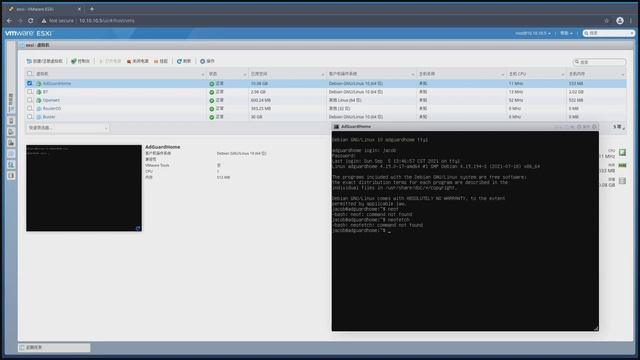Click the VMware ESXi logo

(x=29, y=33)
